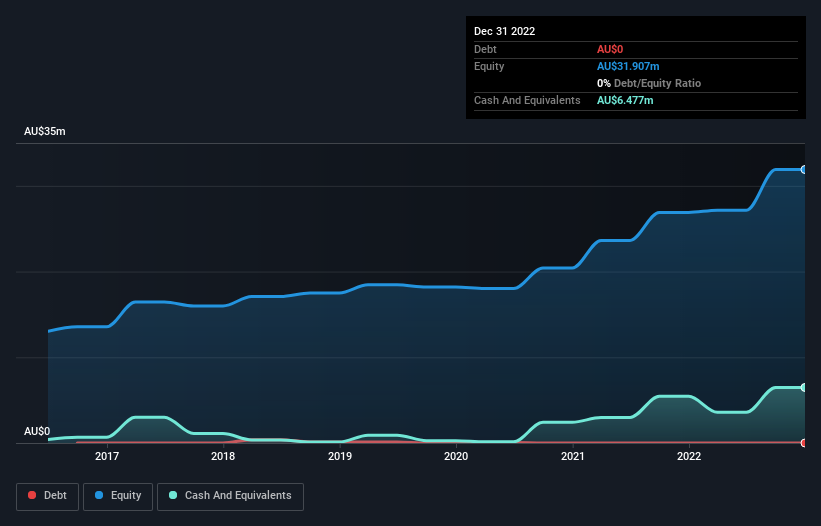Click the 0% Debt/Equity Ratio text

tap(649, 83)
